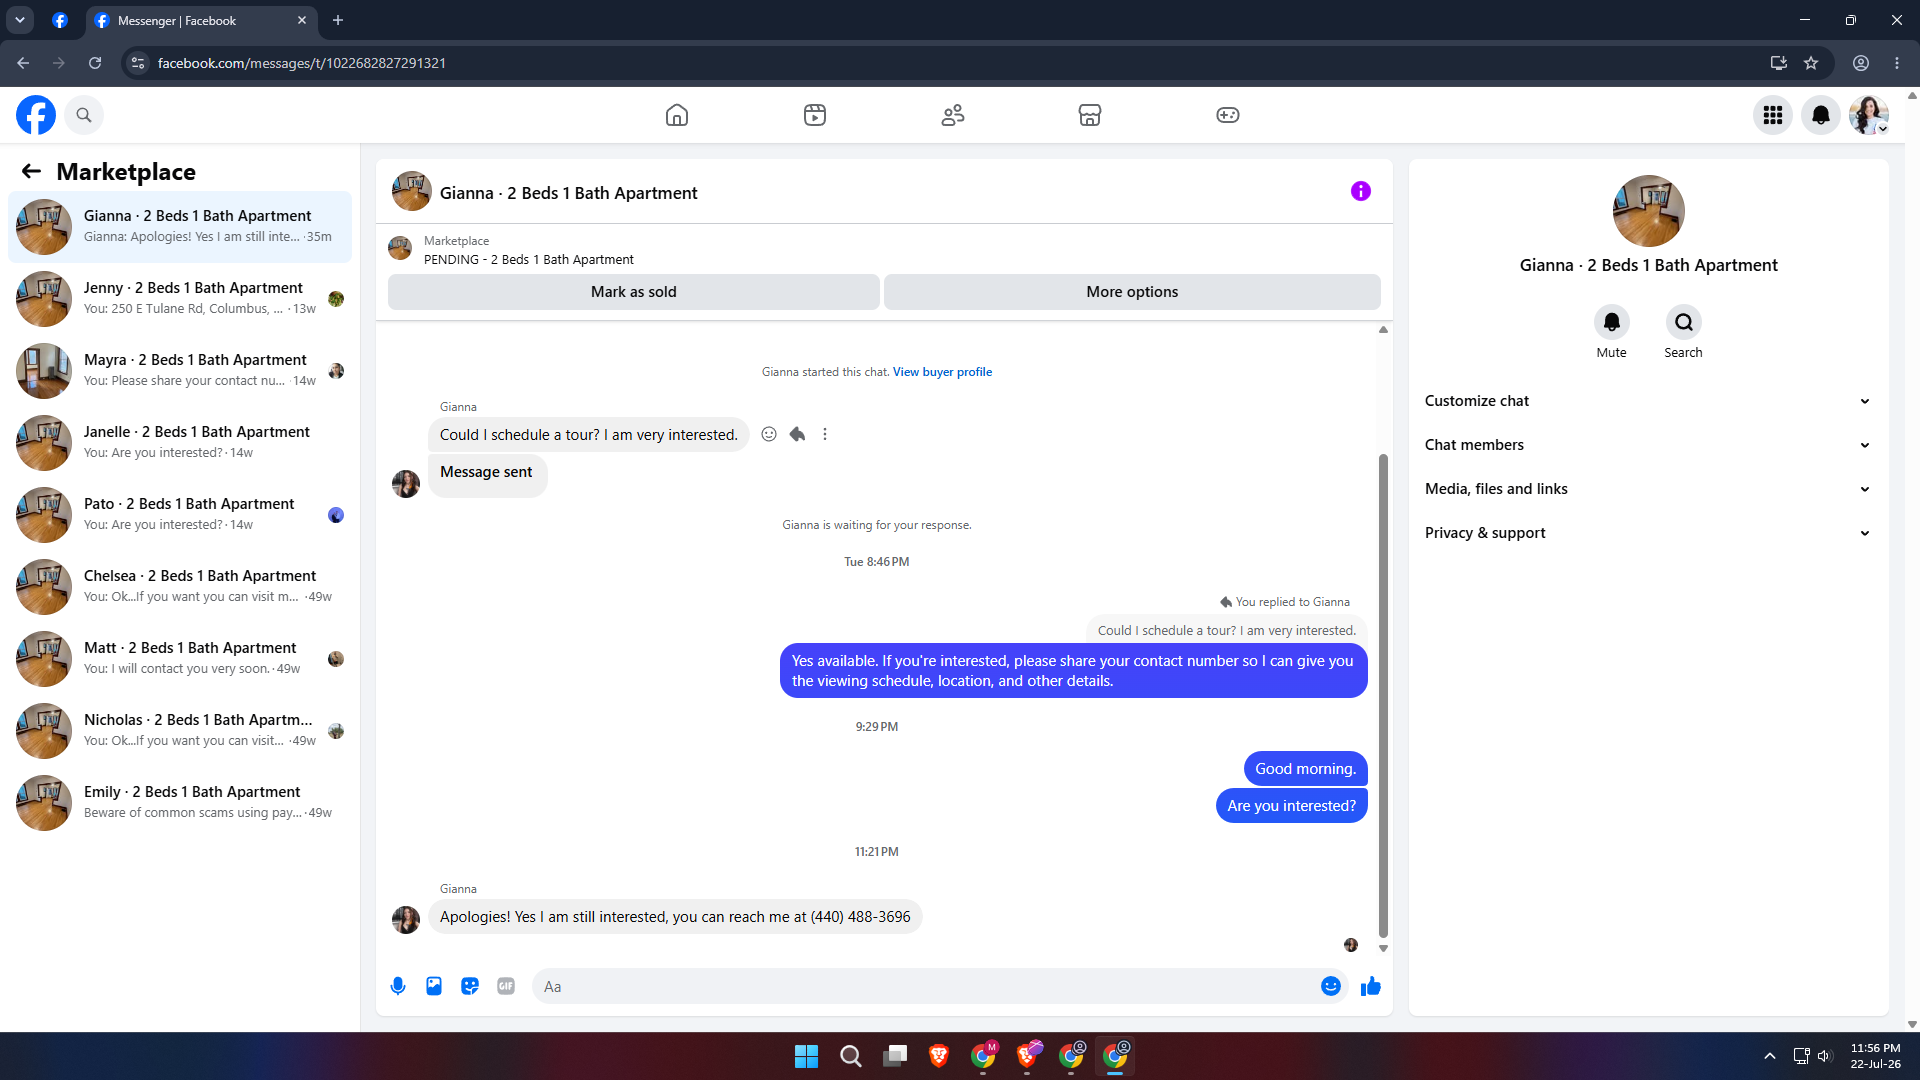This screenshot has width=1920, height=1080.
Task: Select Gianna's chat in the Marketplace list
Action: [180, 227]
